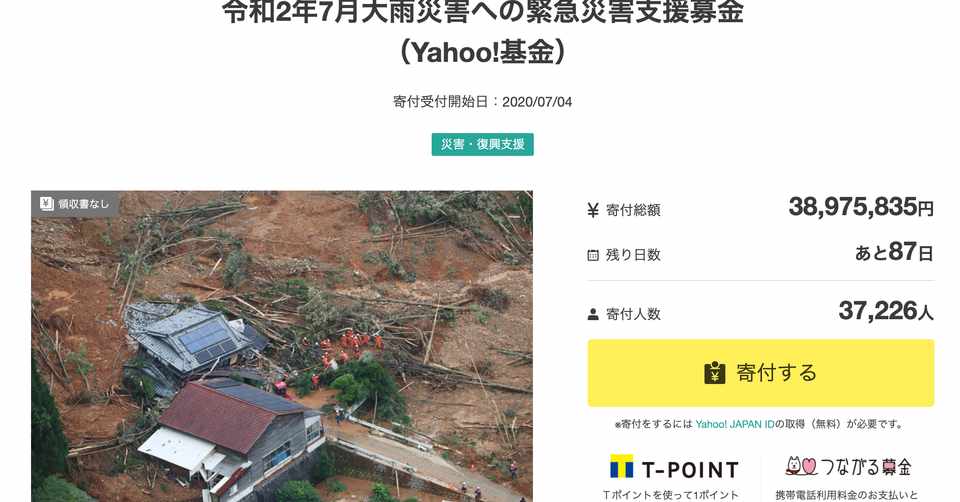Click the donation bag icon in 寄付する button
The height and width of the screenshot is (502, 960).
click(714, 373)
